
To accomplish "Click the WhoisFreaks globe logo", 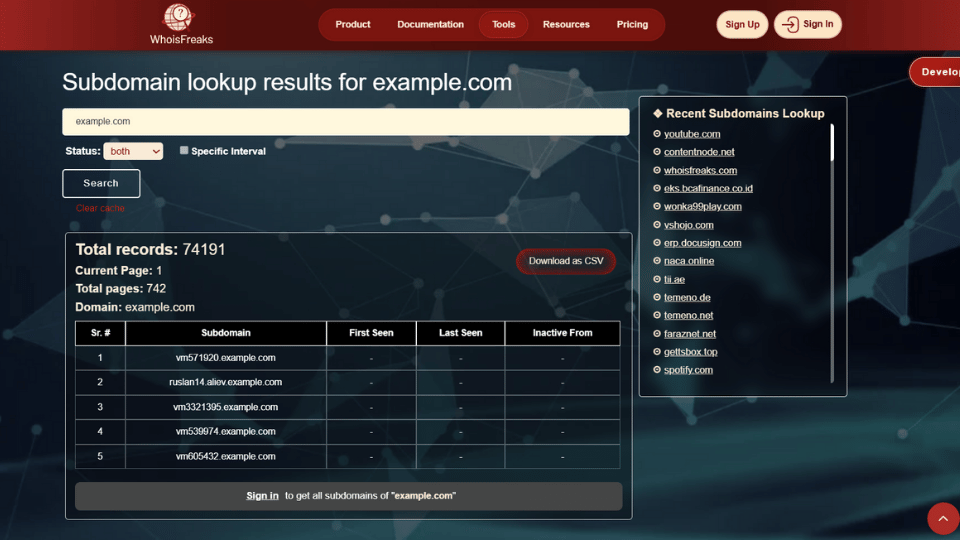I will pos(177,17).
